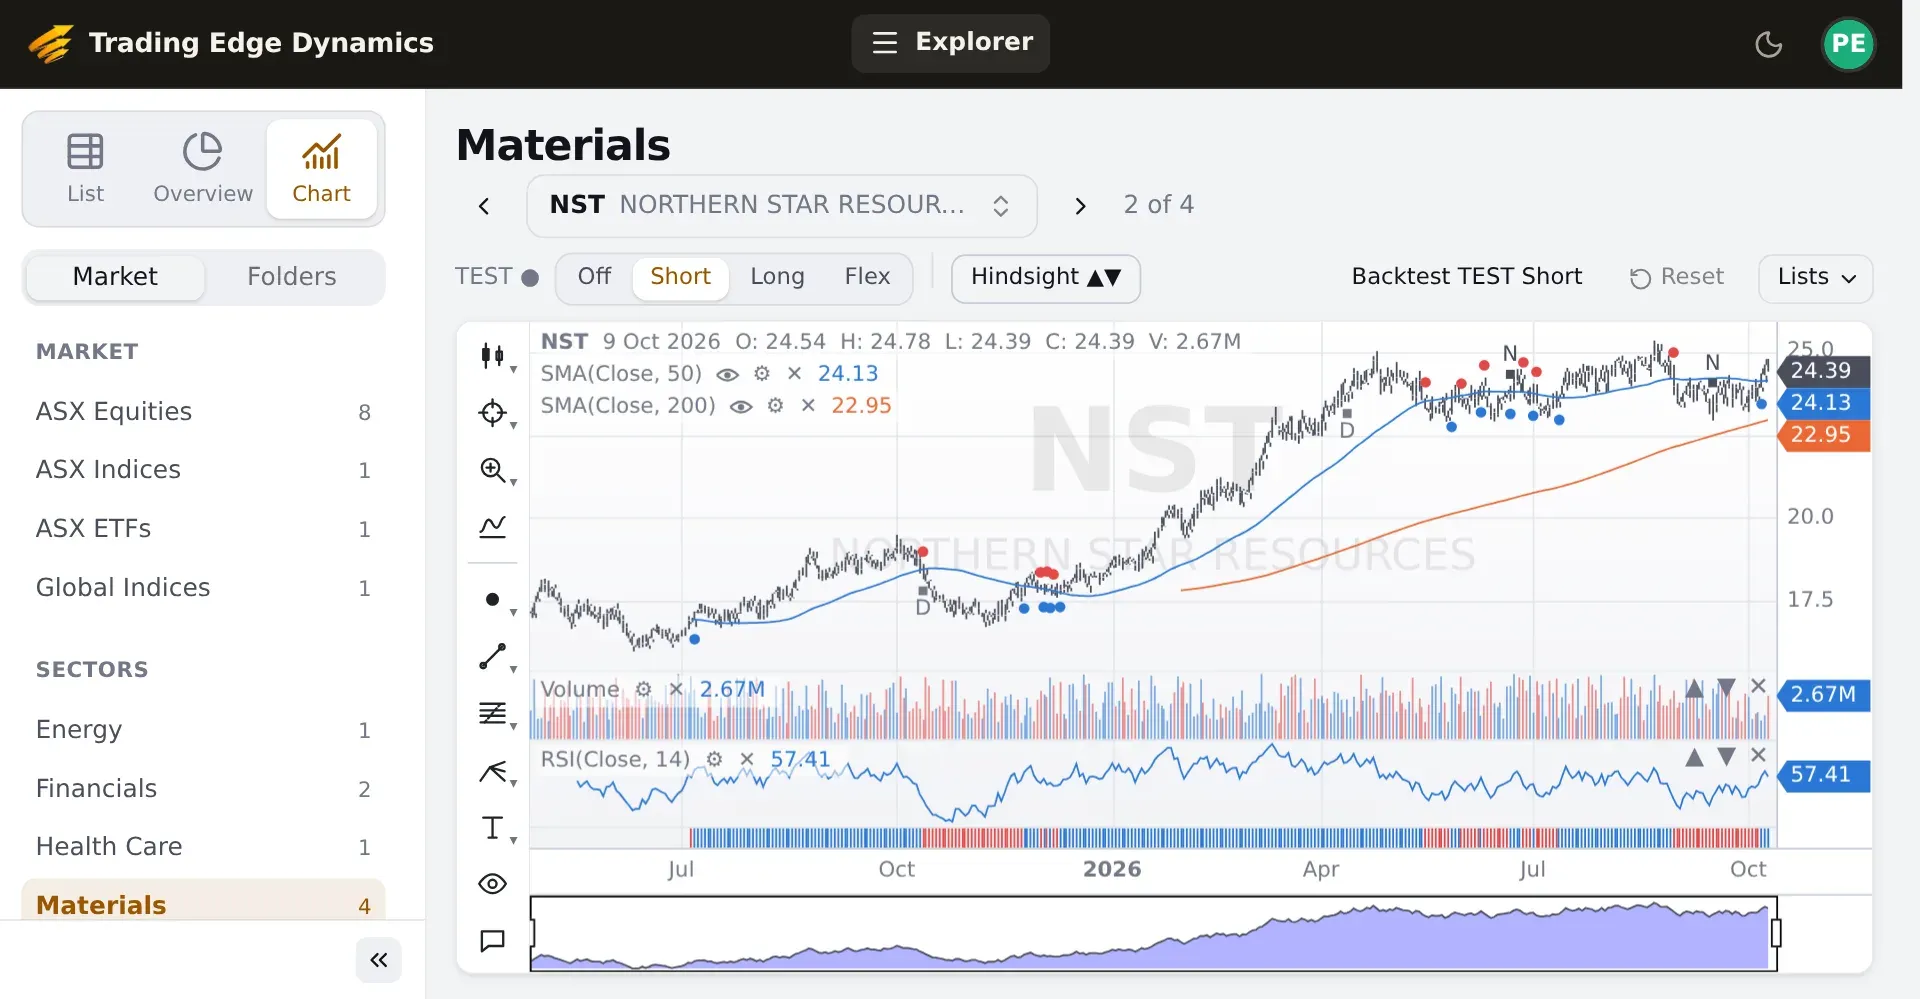
Task: Open ASX Equities market list
Action: pos(203,412)
